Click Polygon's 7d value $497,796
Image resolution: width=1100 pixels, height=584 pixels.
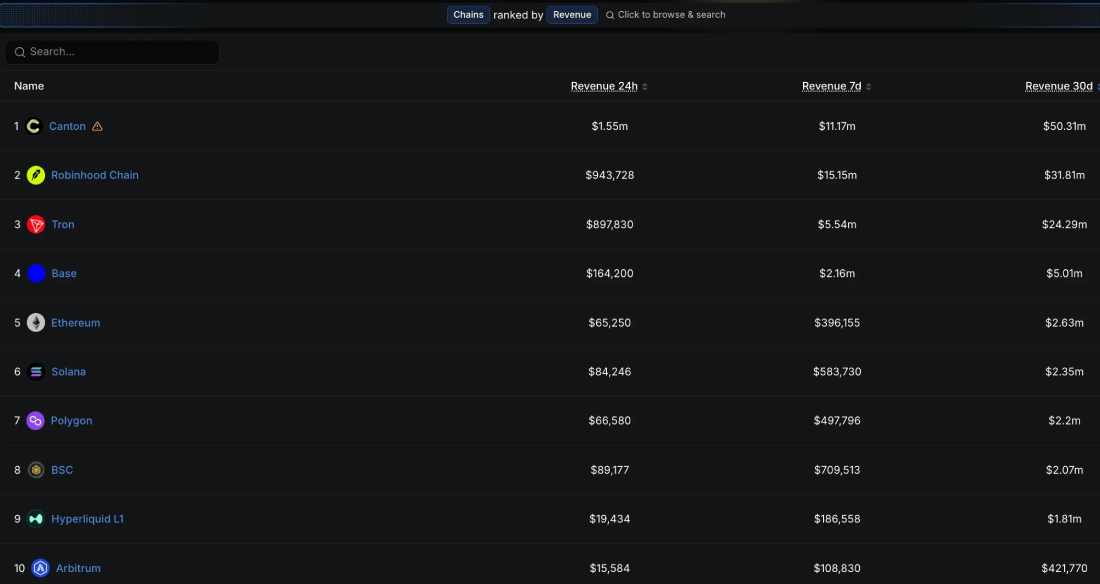click(x=837, y=421)
